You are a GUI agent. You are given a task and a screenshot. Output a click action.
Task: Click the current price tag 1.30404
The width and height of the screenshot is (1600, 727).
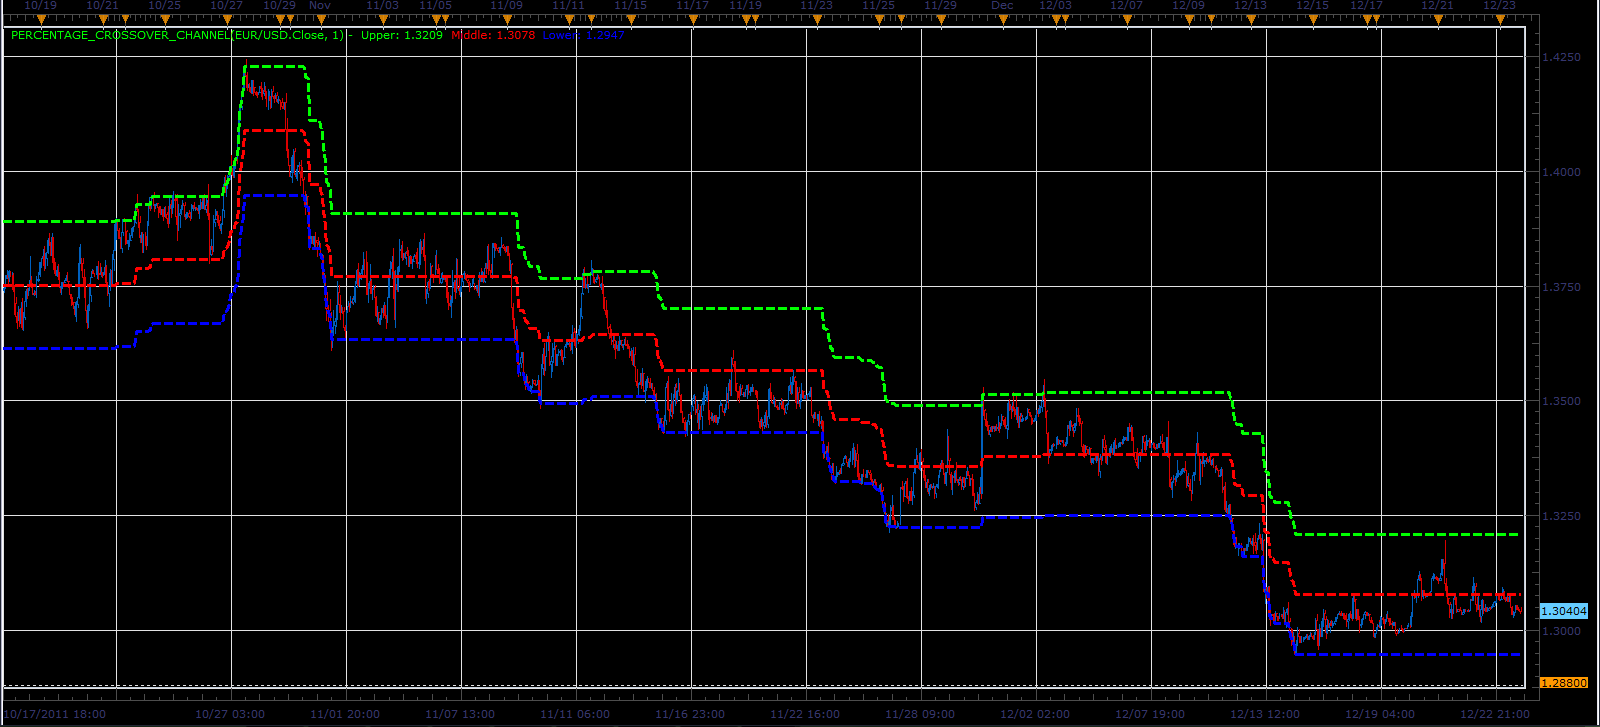click(x=1563, y=611)
